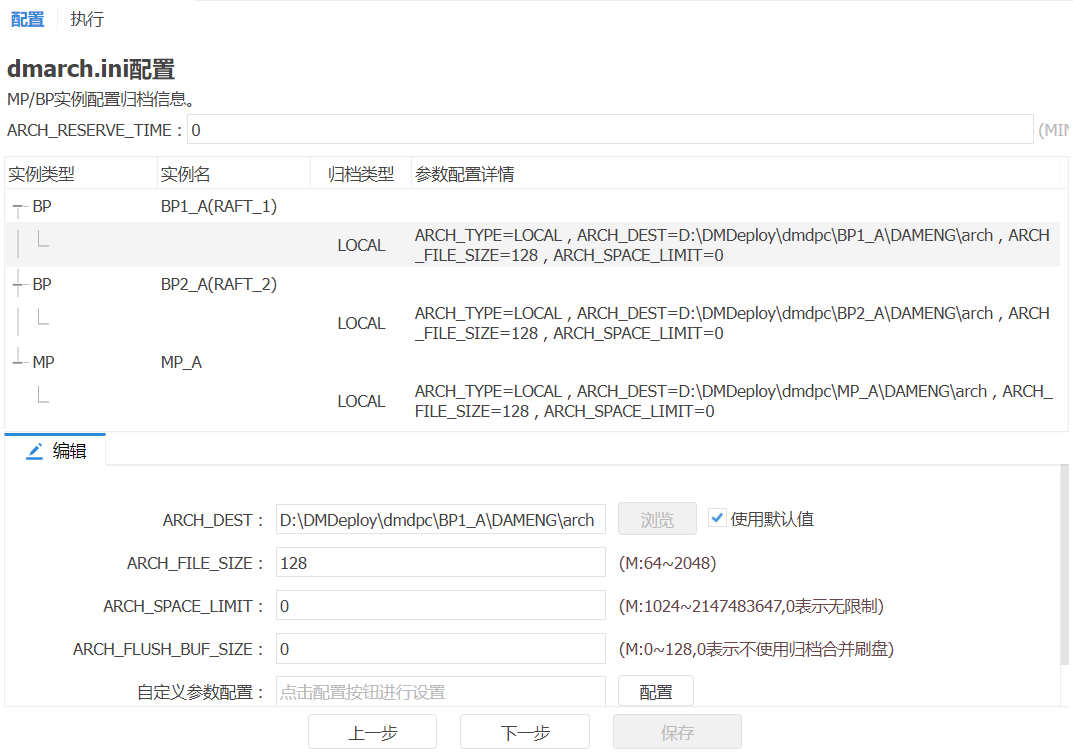
Task: Click 配置 button for custom parameters
Action: pyautogui.click(x=656, y=692)
